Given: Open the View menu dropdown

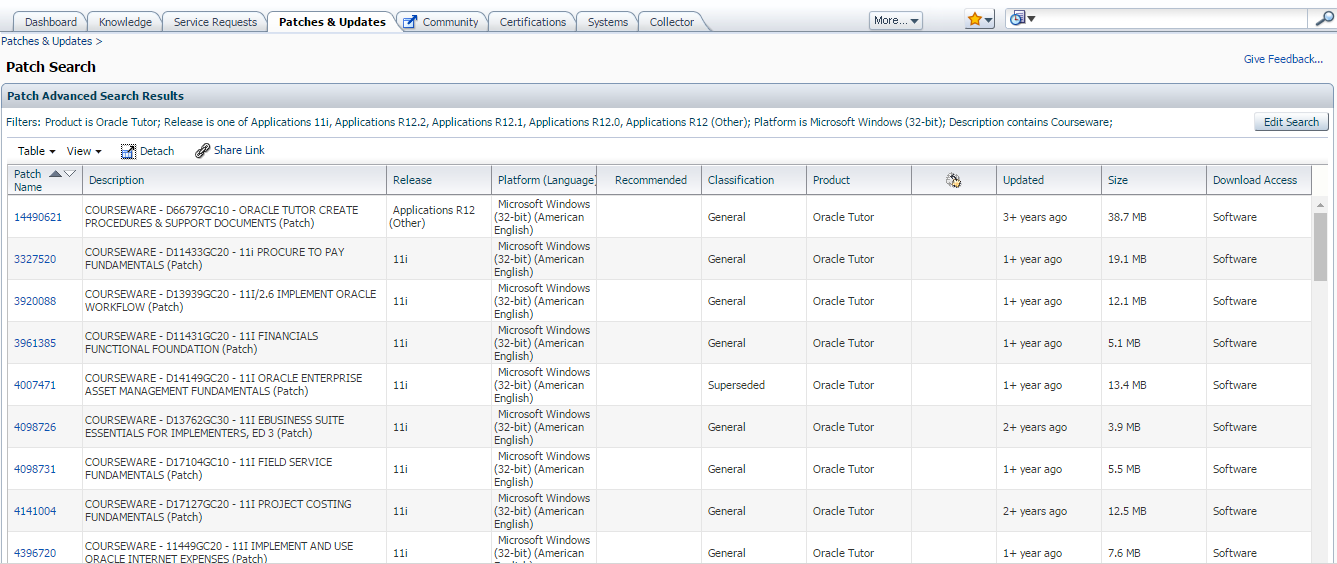Looking at the screenshot, I should point(84,151).
